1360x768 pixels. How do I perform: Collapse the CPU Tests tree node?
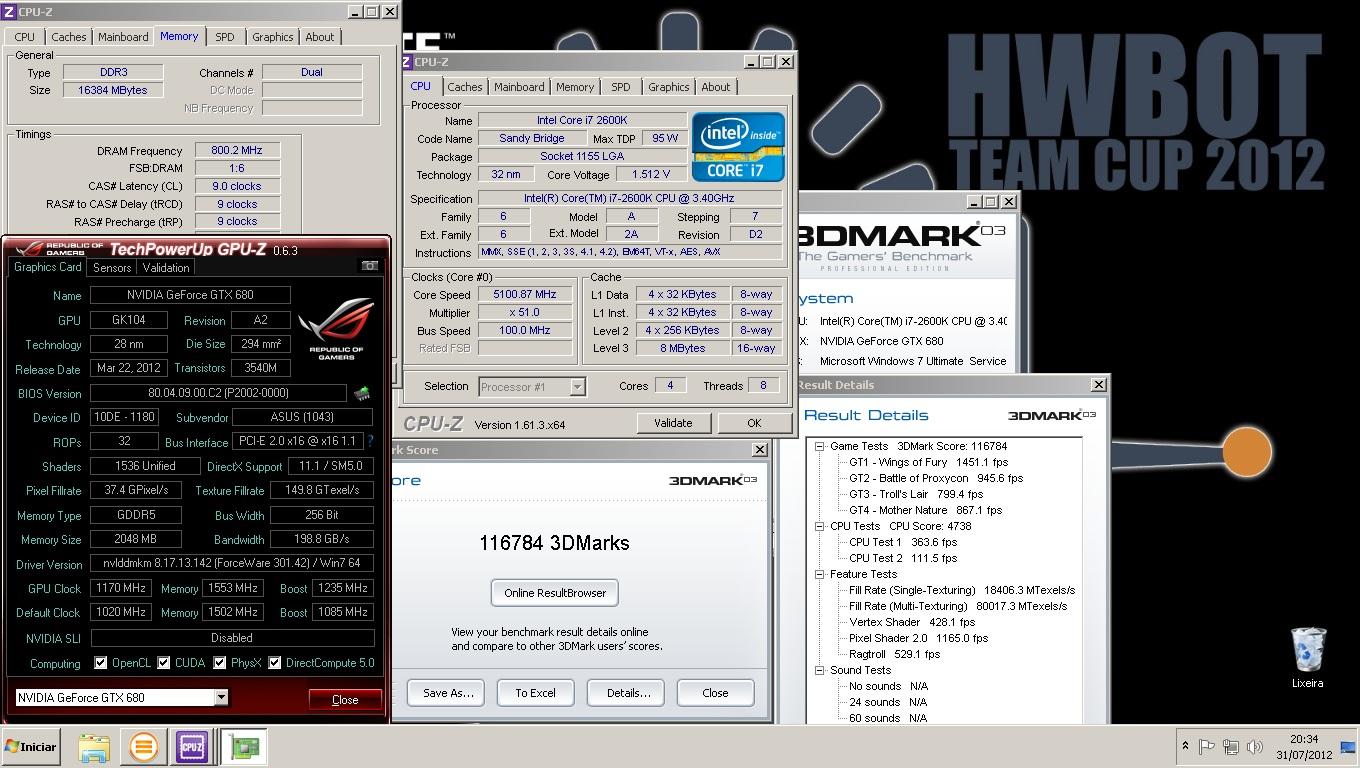820,526
